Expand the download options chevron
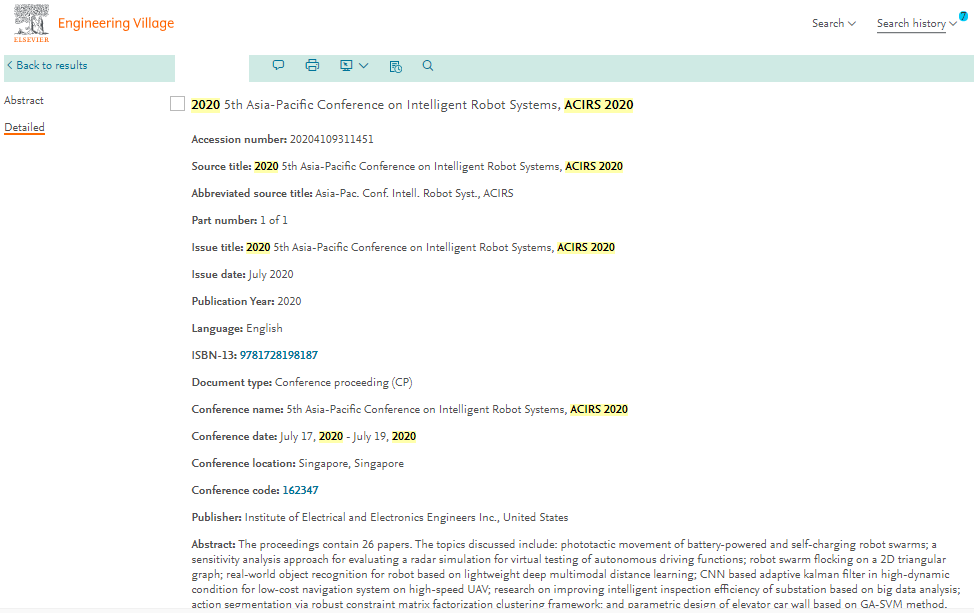Screen dimensions: 974x613 tap(364, 65)
